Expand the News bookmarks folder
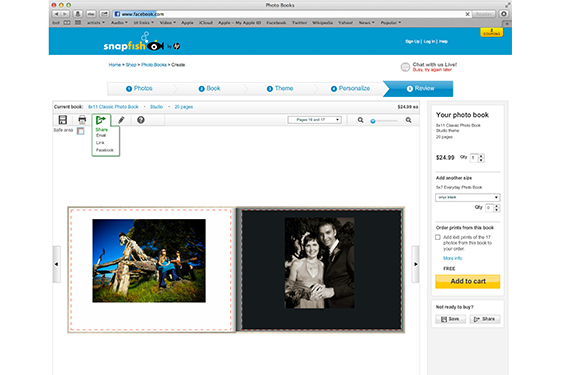 [366, 23]
